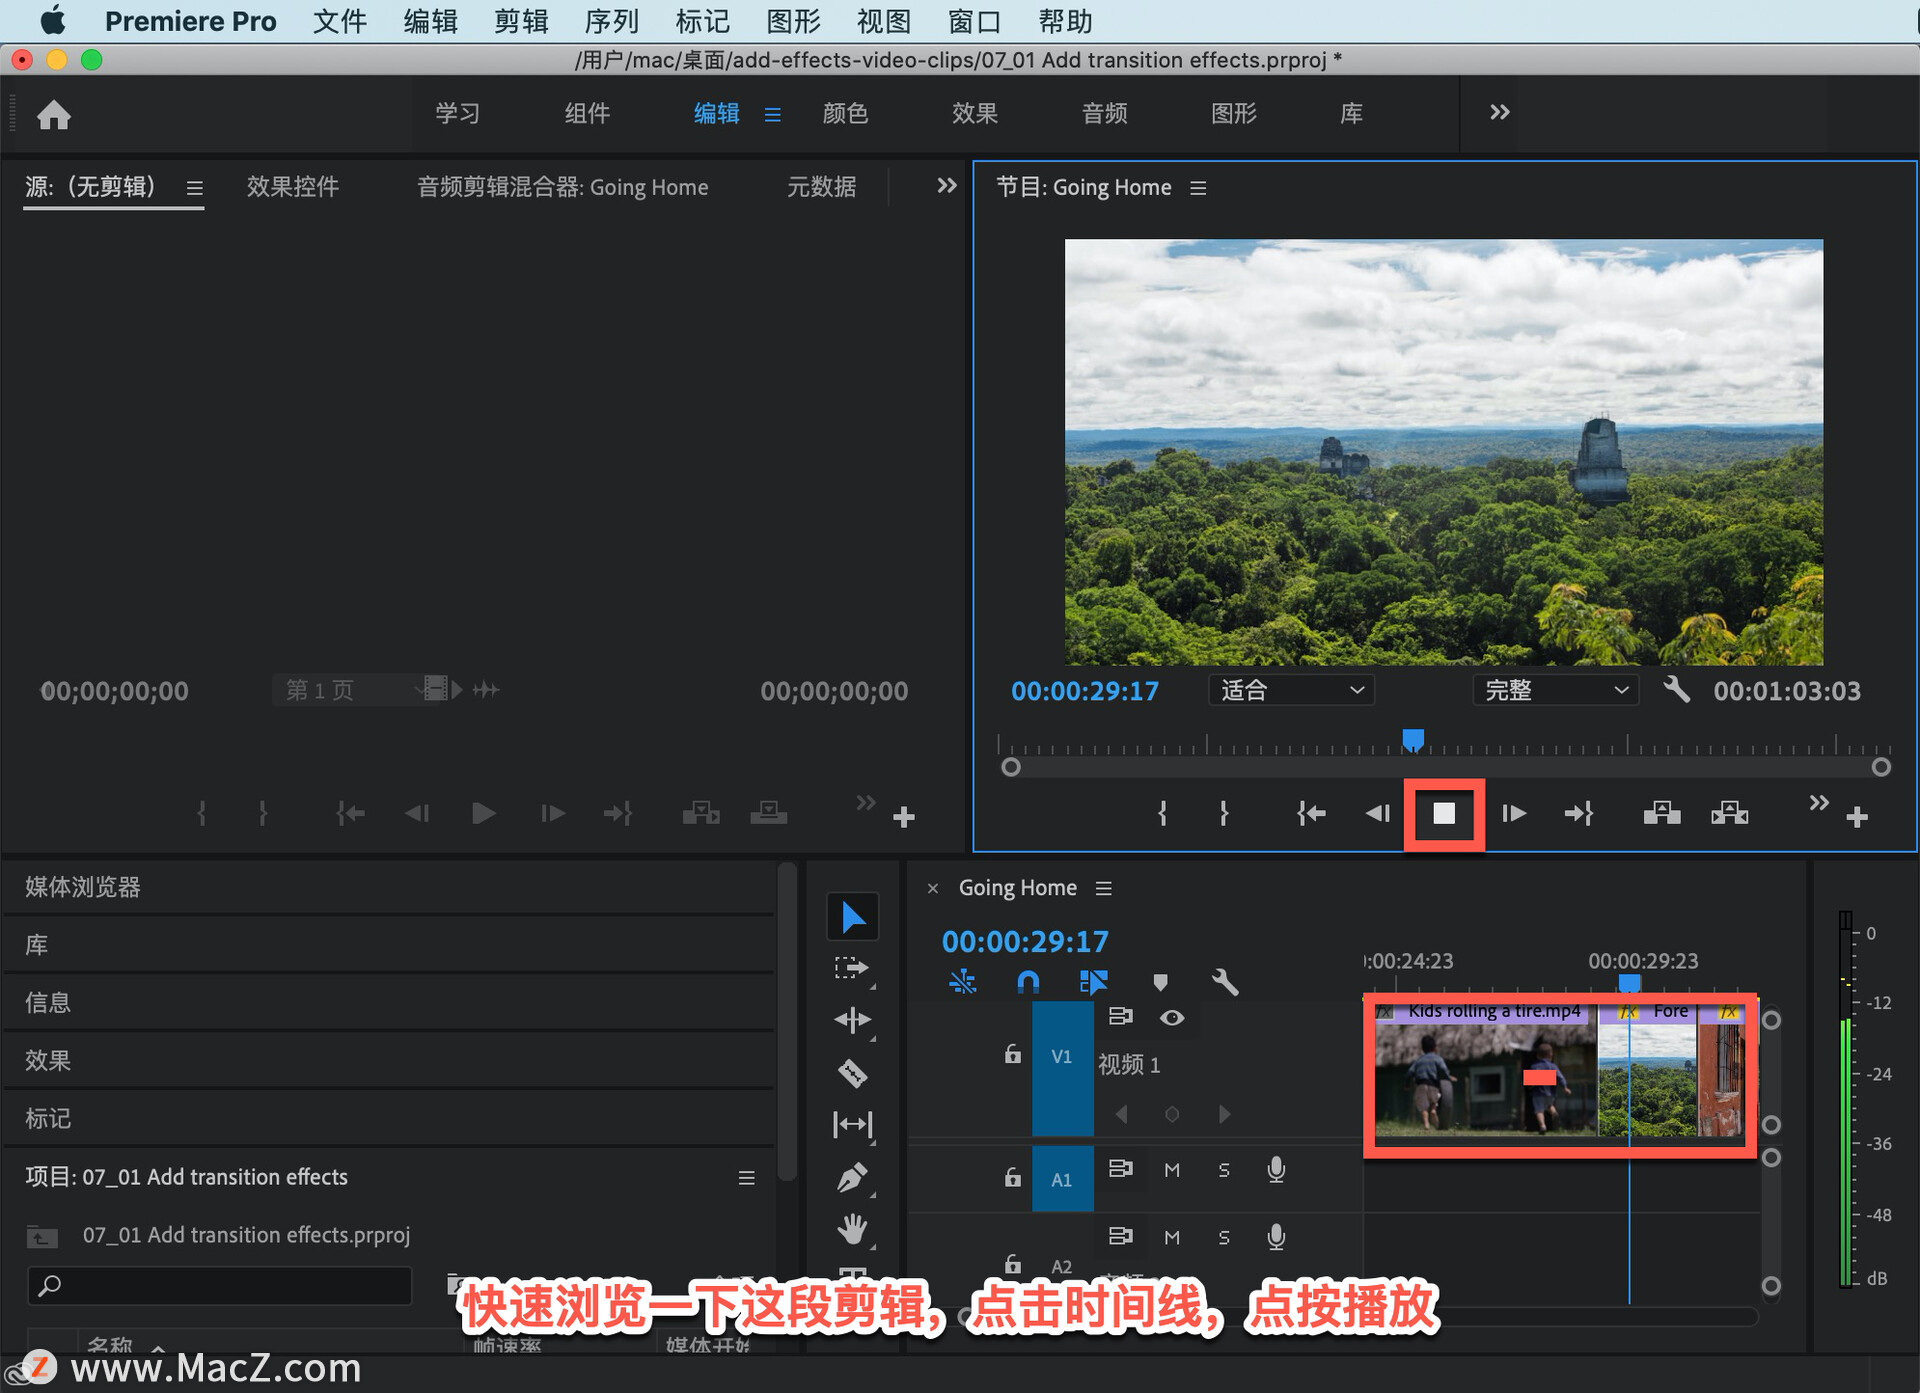
Task: Select the Selection arrow tool
Action: (x=853, y=917)
